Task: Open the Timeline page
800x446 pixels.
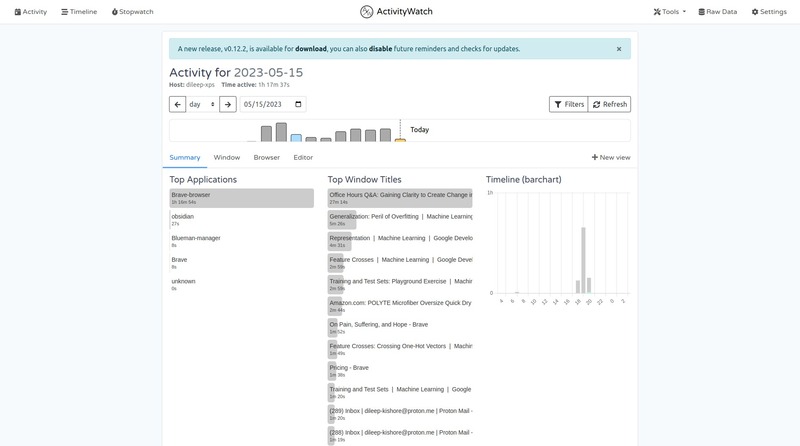Action: (79, 12)
